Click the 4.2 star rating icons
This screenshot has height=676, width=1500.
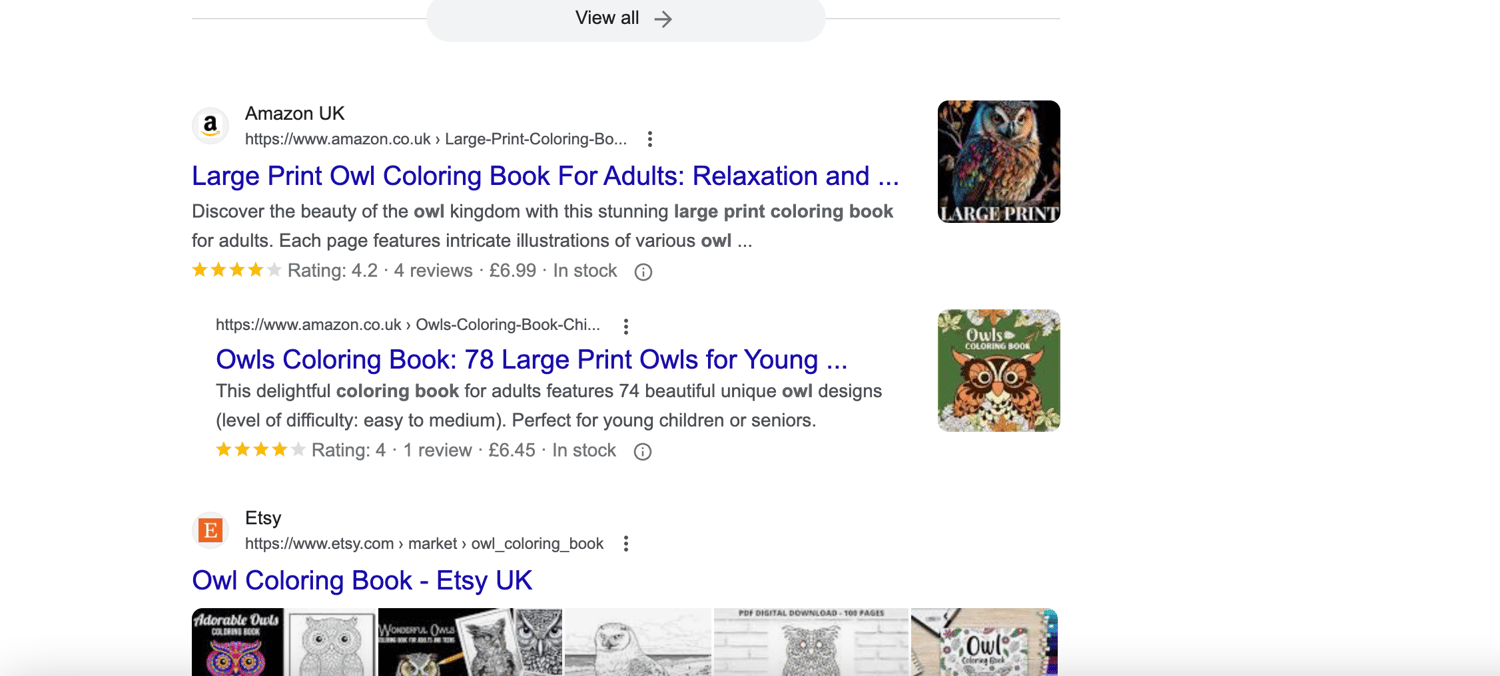point(236,269)
